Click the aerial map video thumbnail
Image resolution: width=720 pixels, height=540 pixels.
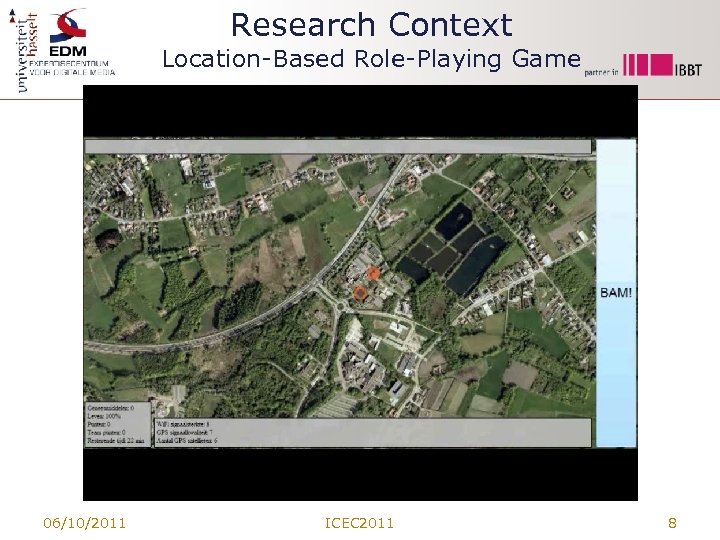(360, 293)
